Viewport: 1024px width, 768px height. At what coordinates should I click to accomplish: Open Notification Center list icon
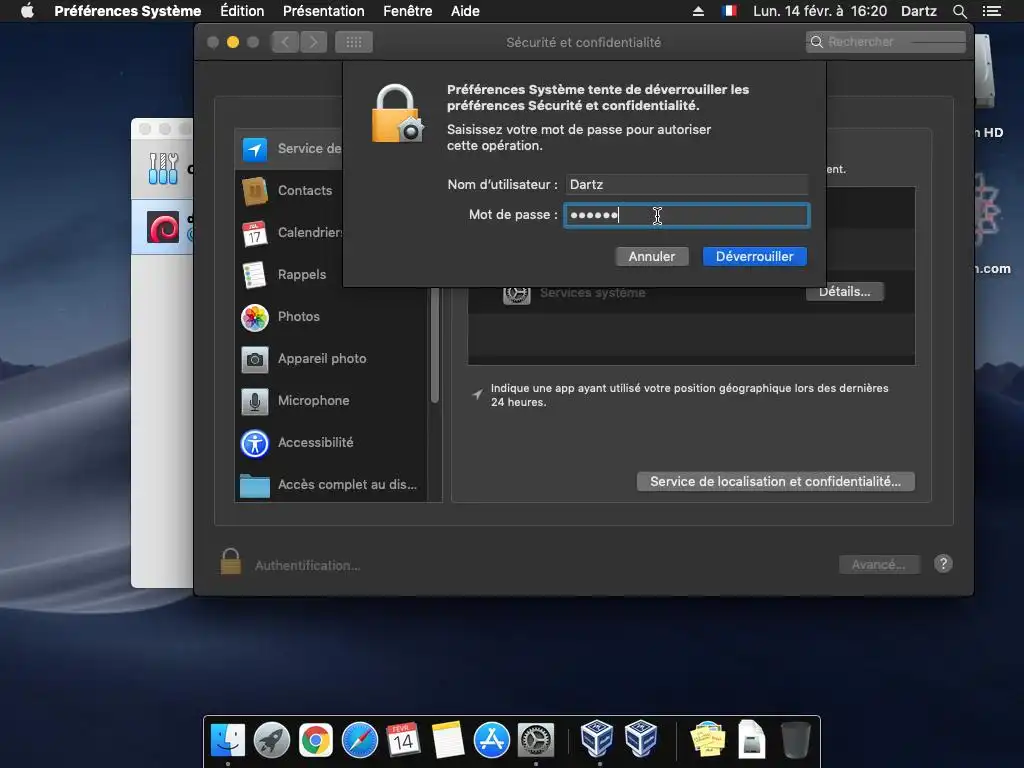tap(991, 11)
